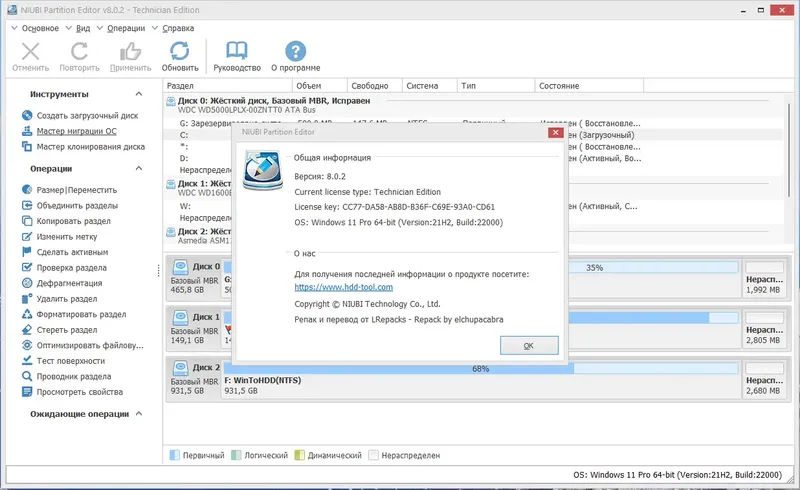800x490 pixels.
Task: Collapse the Ожидающие операции section
Action: click(x=139, y=414)
